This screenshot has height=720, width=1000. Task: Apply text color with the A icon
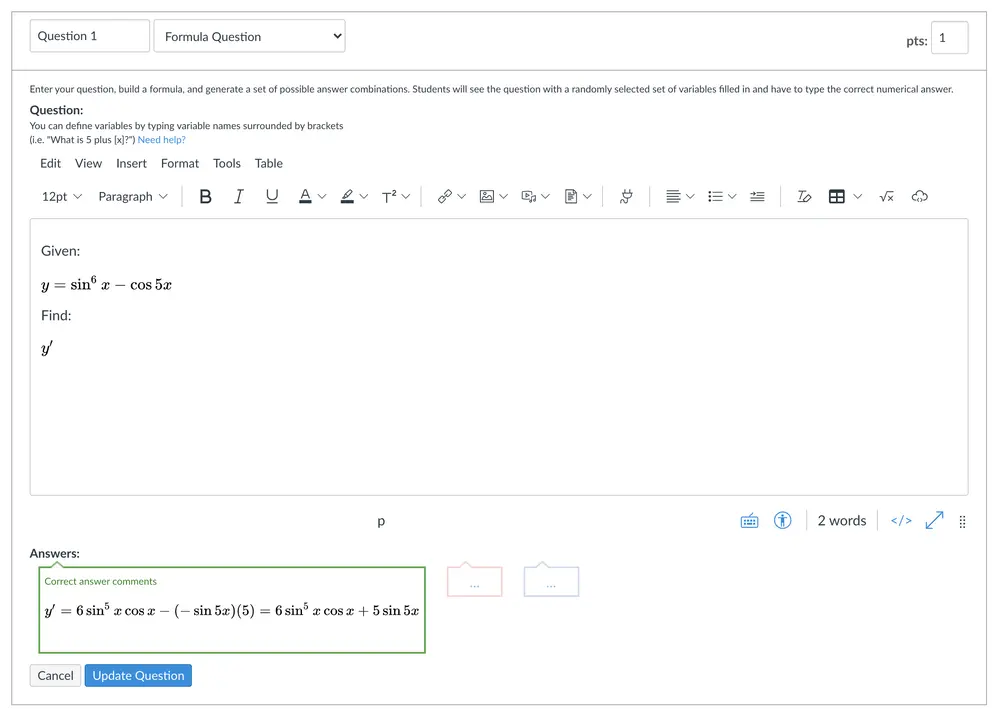click(x=305, y=196)
